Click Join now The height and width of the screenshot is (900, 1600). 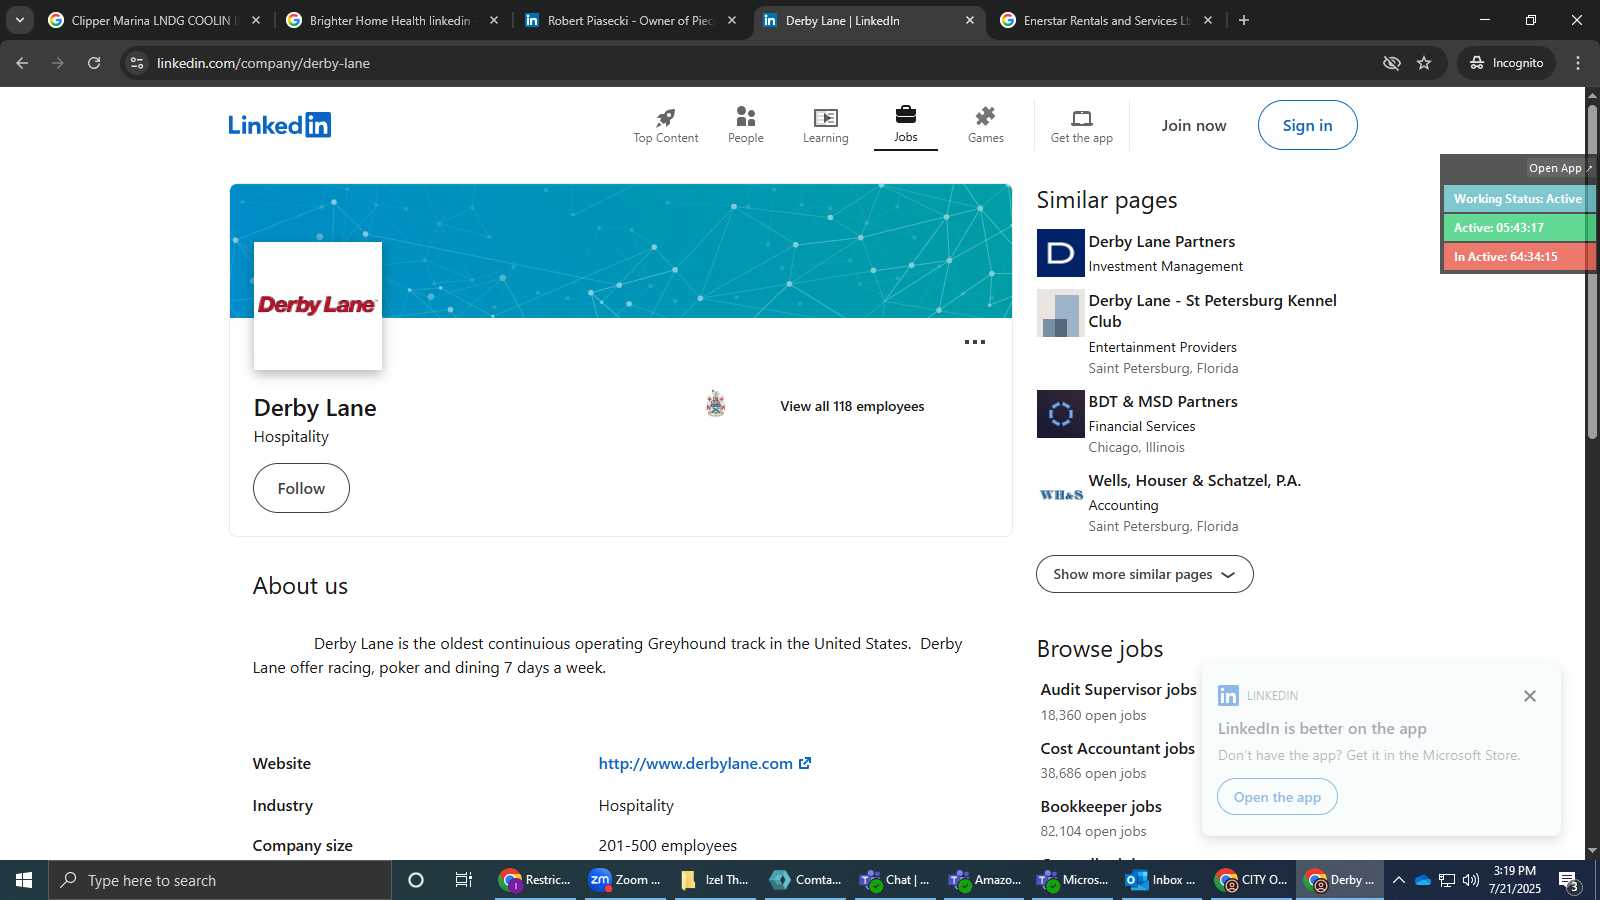click(1193, 125)
